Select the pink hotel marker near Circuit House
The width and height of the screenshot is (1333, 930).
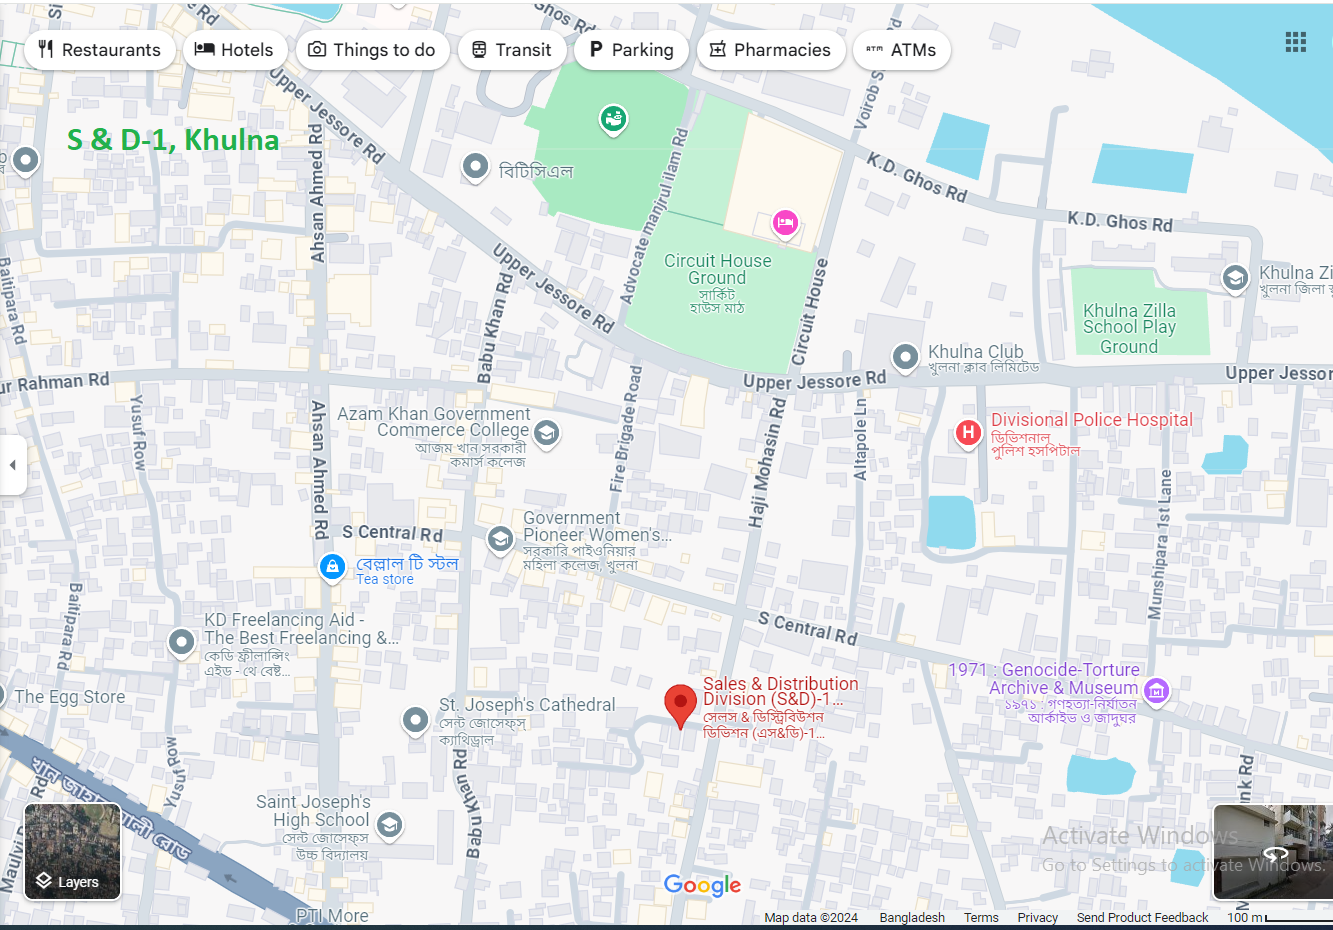pyautogui.click(x=785, y=222)
